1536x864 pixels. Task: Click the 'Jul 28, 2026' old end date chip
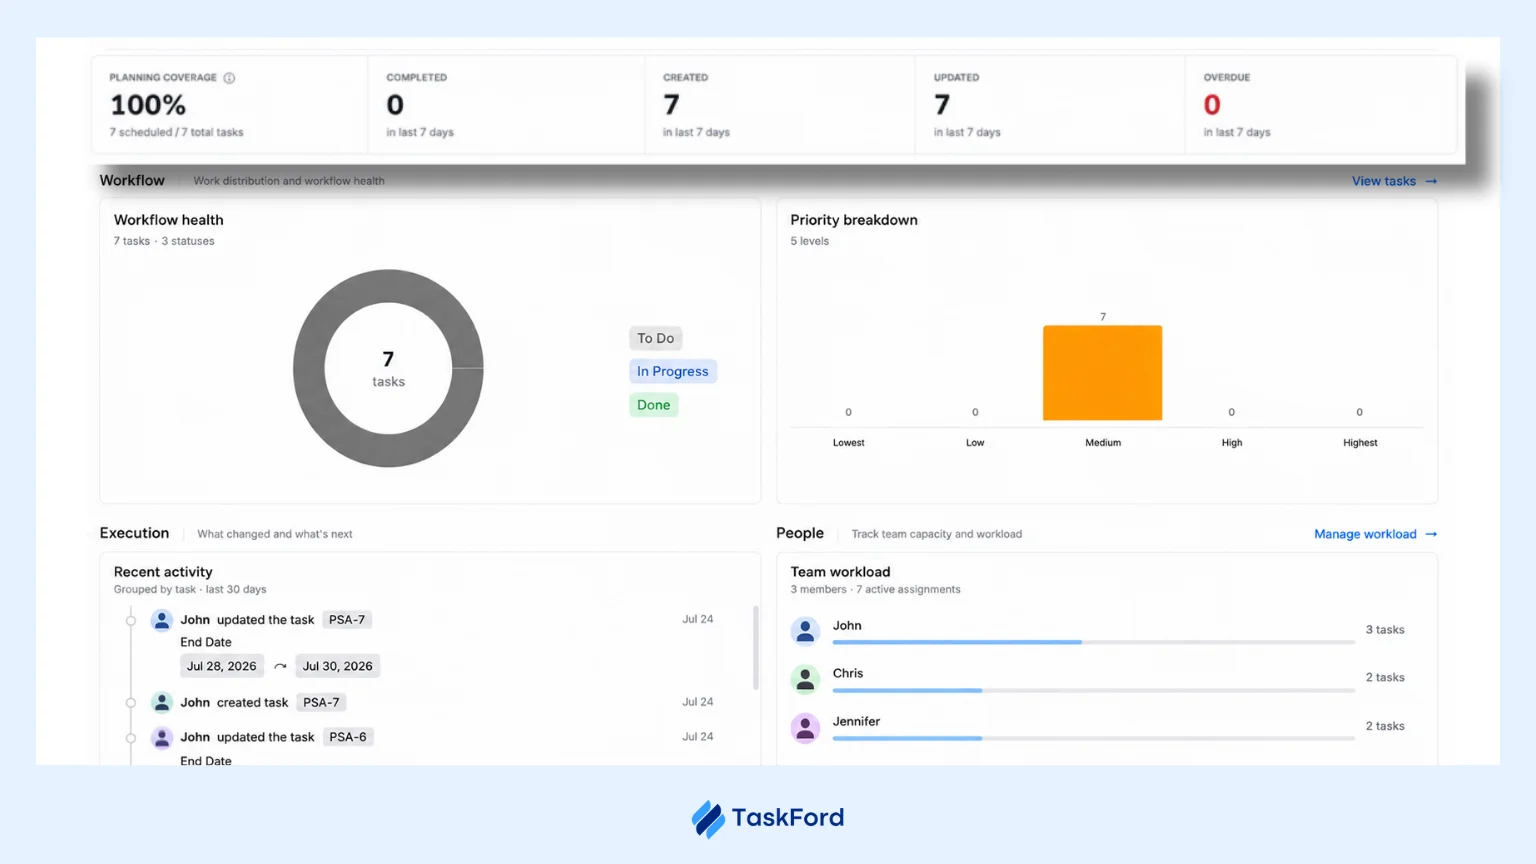click(222, 666)
